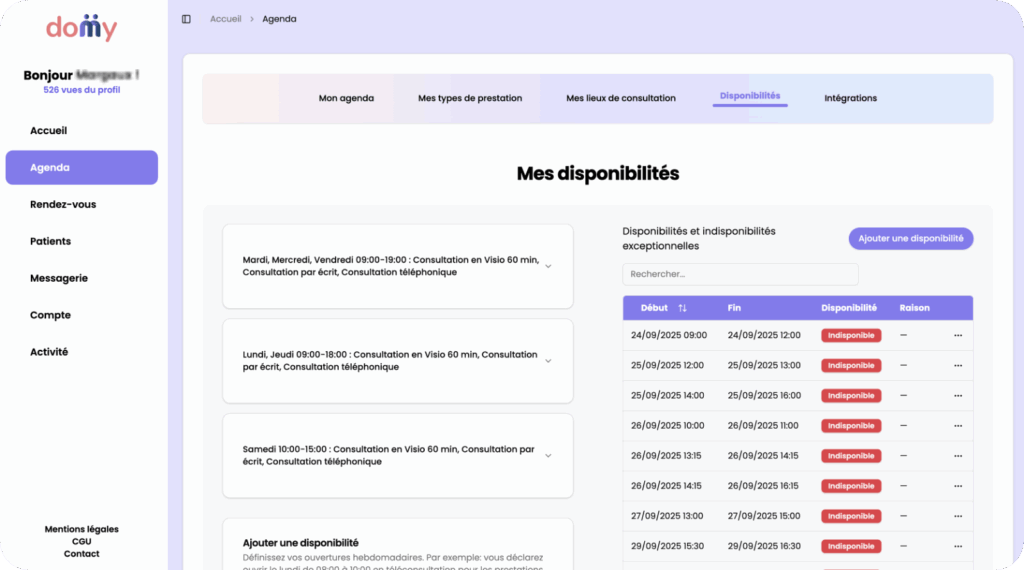Open the Mentions légales link
This screenshot has width=1024, height=570.
tap(81, 529)
